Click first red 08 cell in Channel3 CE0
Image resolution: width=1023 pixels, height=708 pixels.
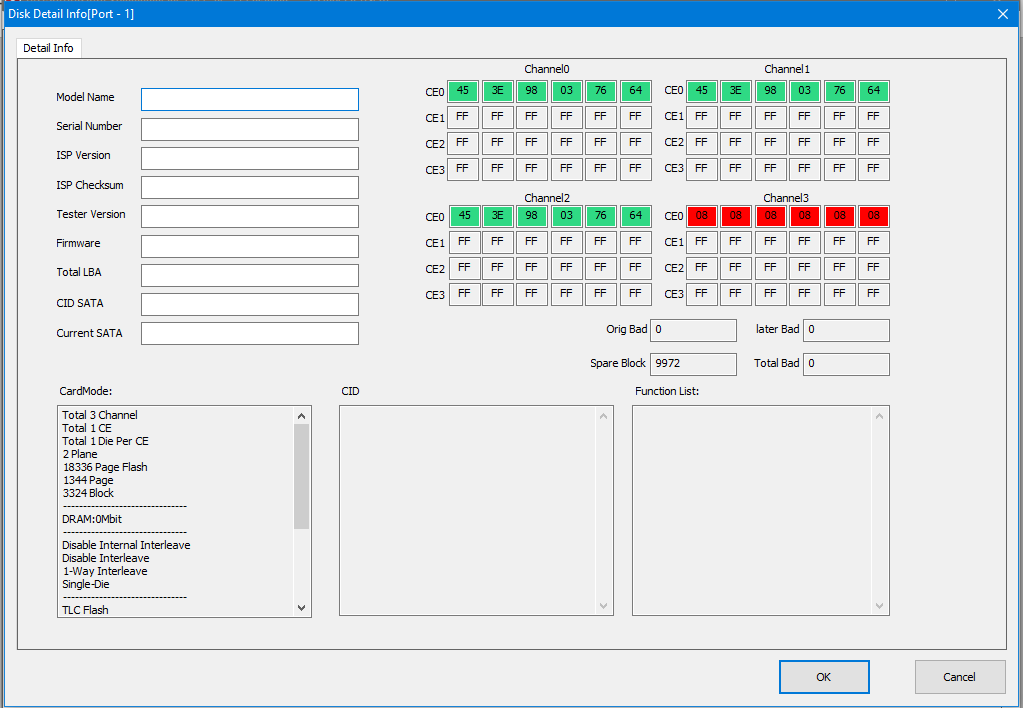tap(701, 215)
